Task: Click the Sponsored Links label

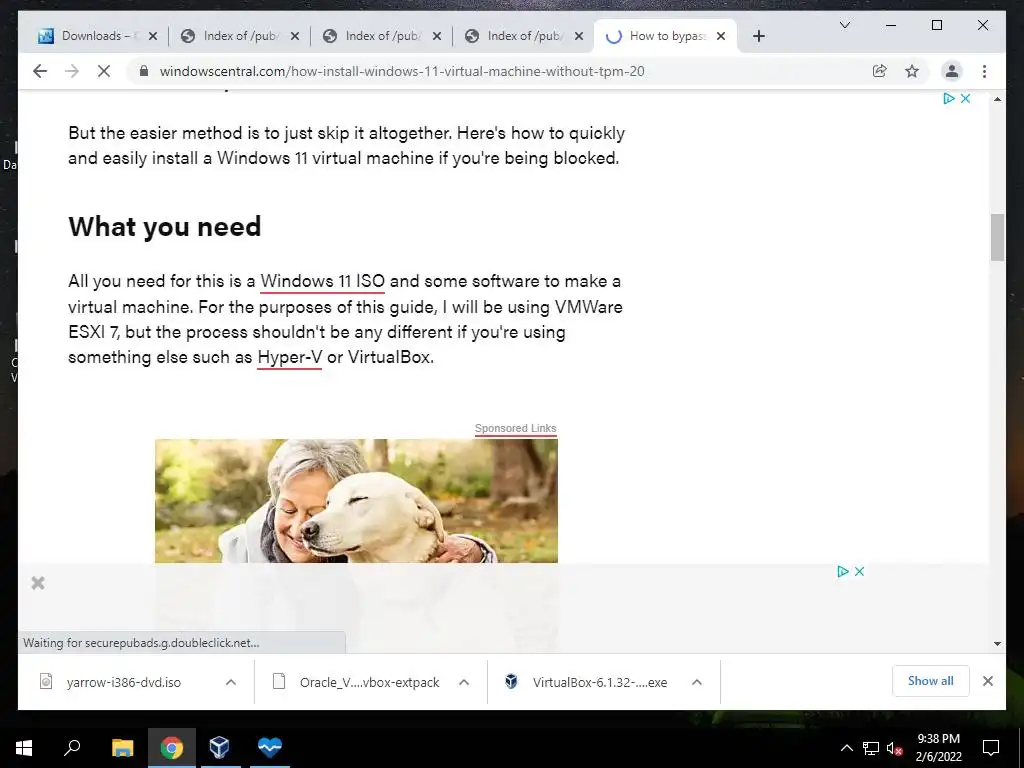Action: click(515, 428)
